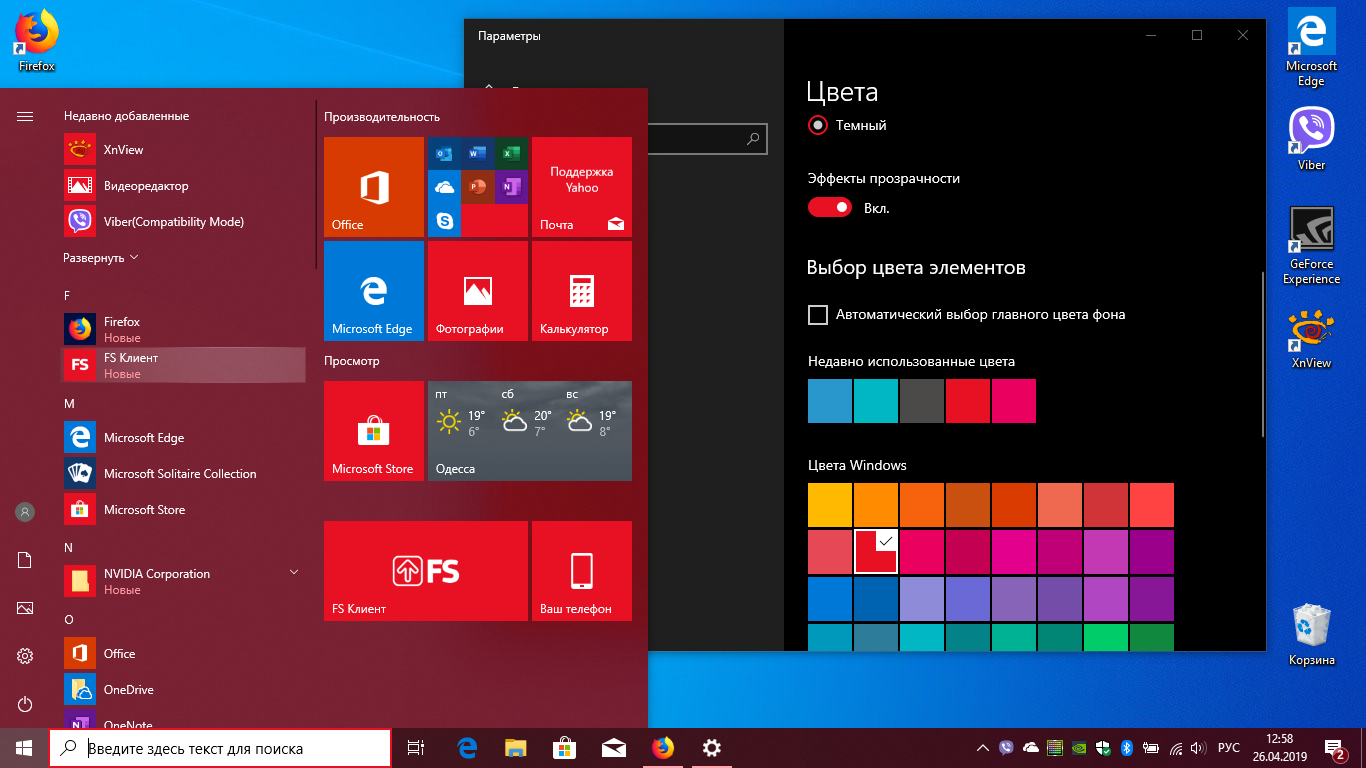1366x768 pixels.
Task: Pick the teal recently used color
Action: pyautogui.click(x=876, y=401)
